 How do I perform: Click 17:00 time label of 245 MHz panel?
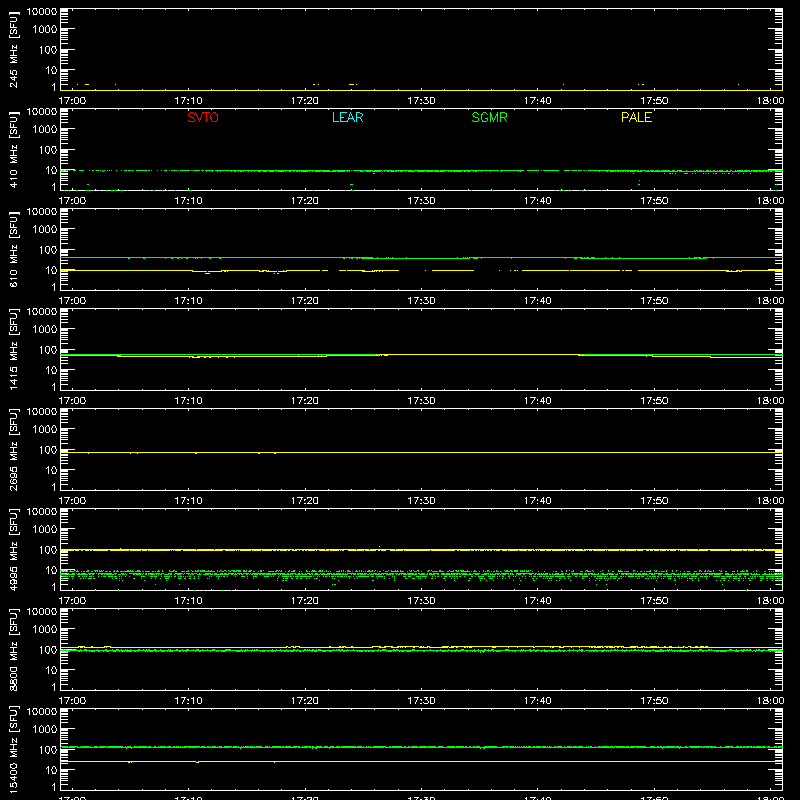(x=72, y=101)
